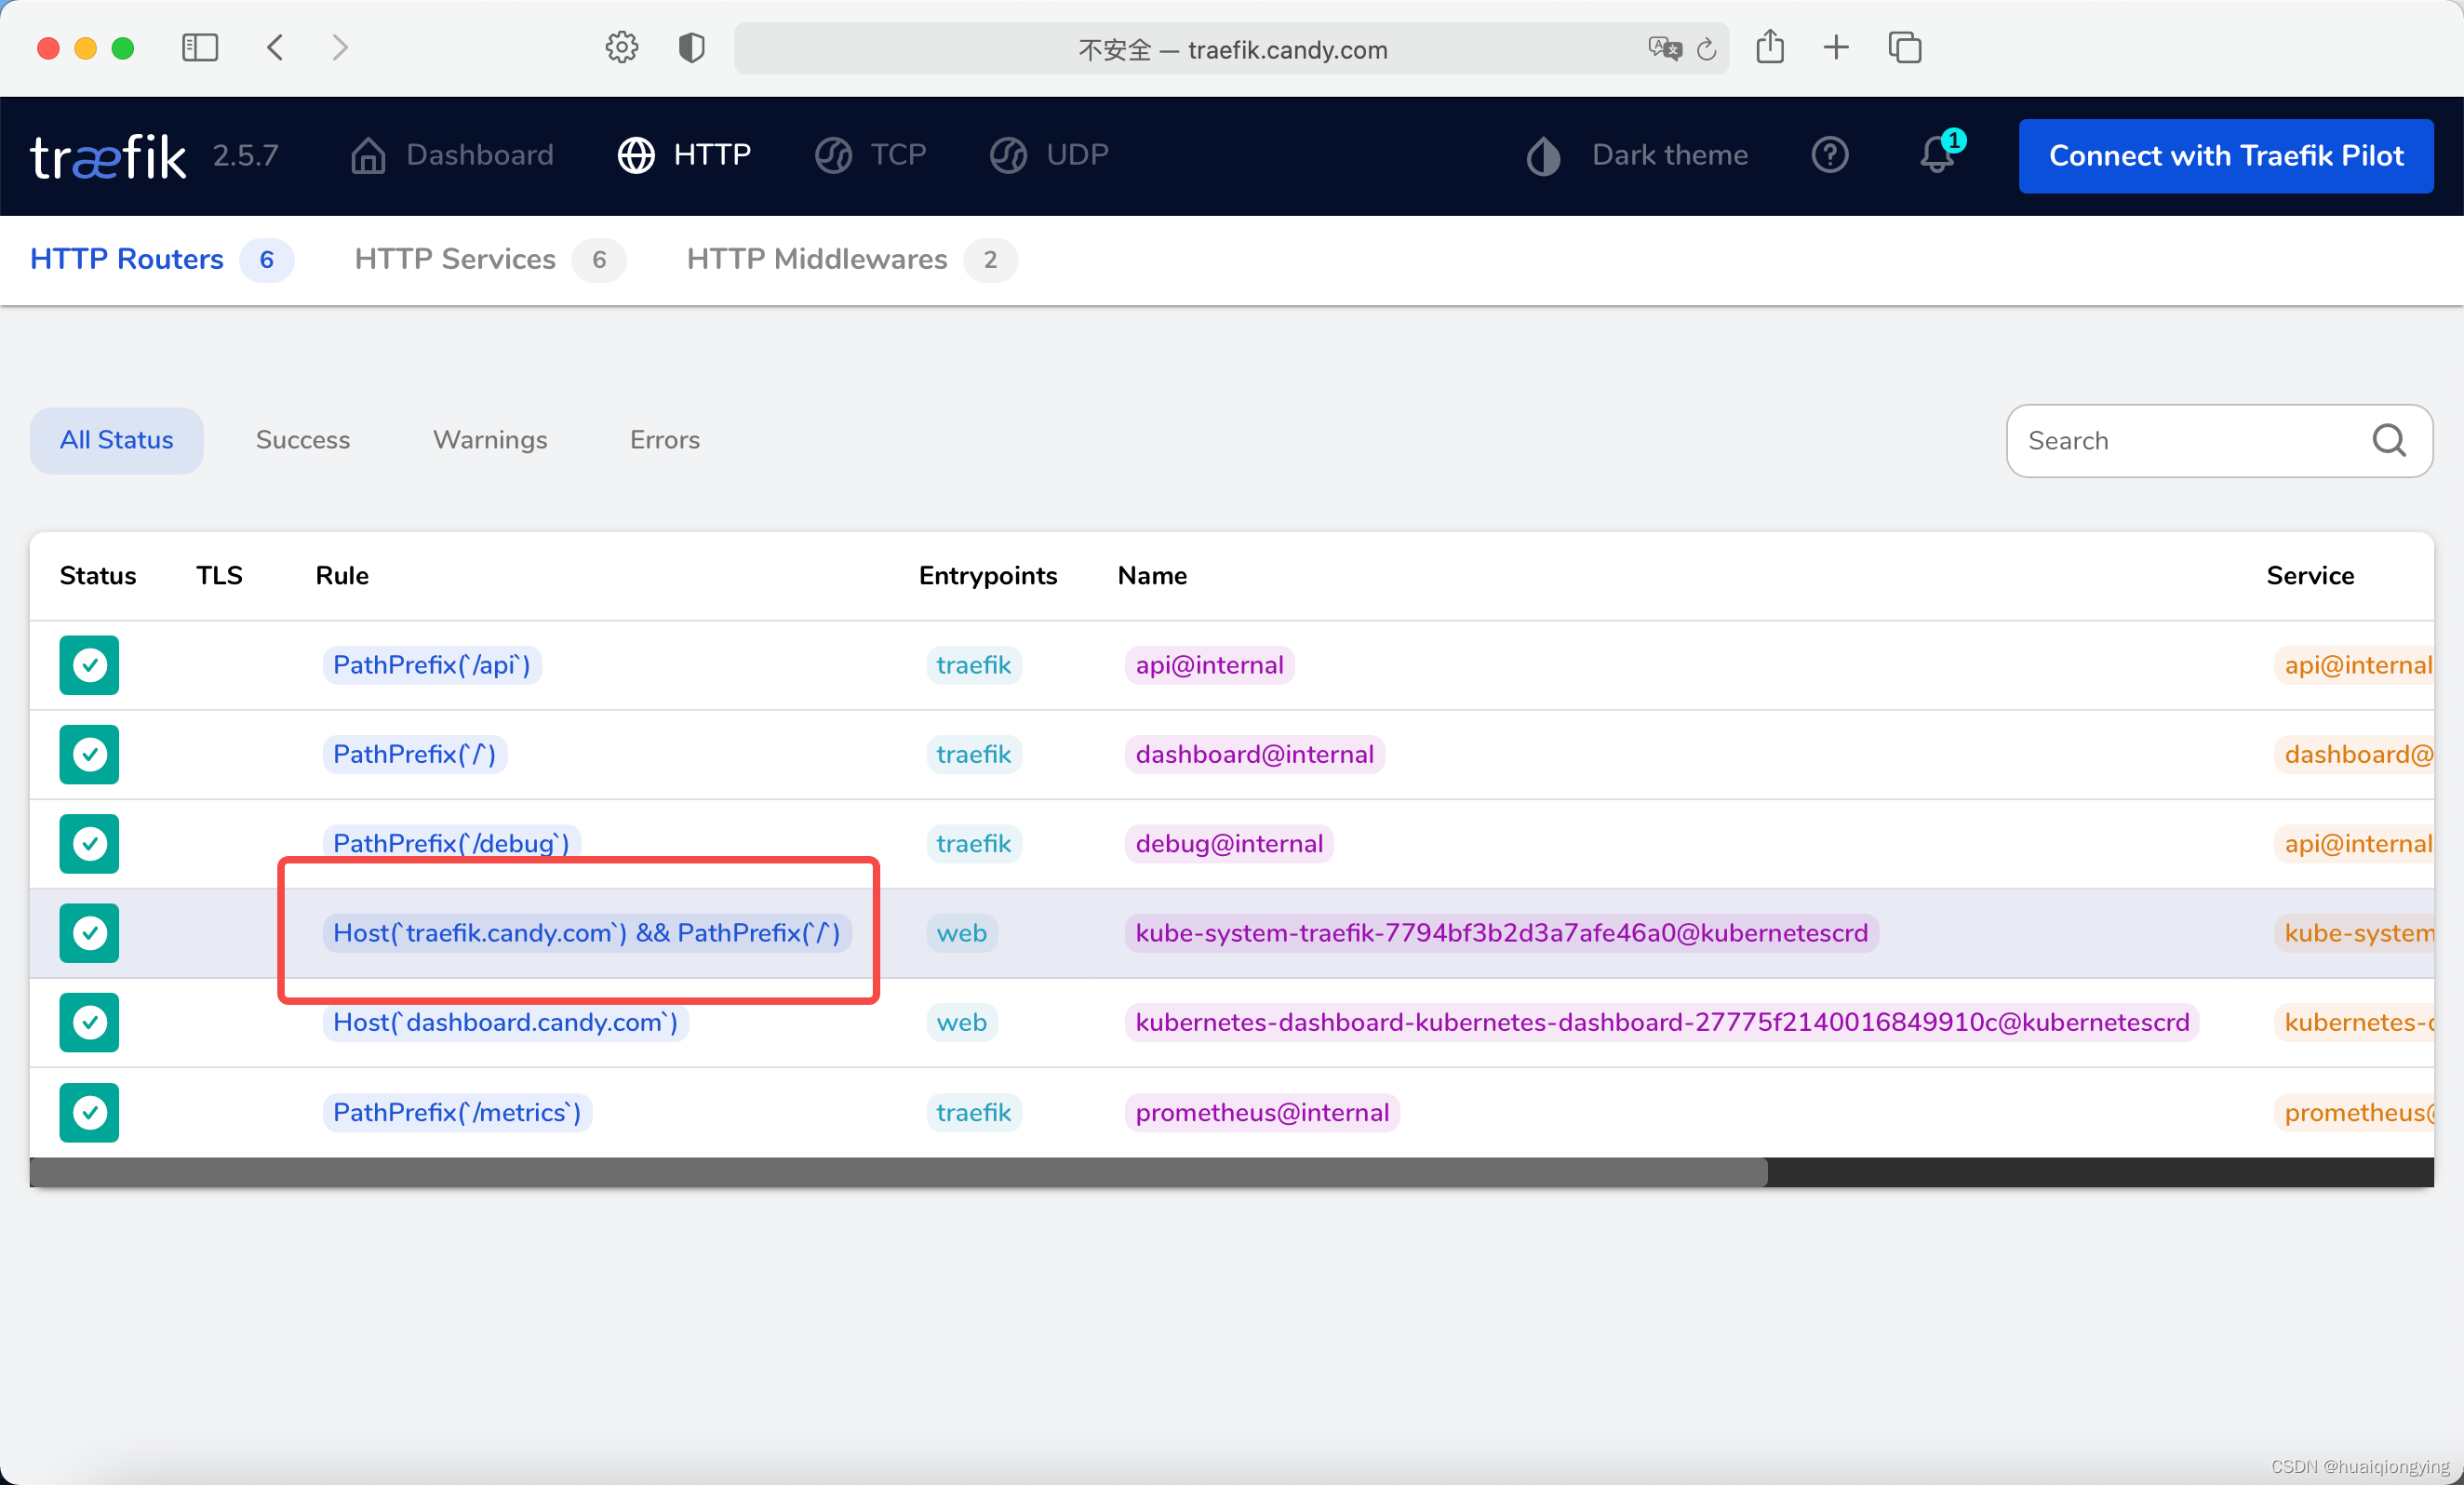Select the All Status filter
The width and height of the screenshot is (2464, 1485).
(x=116, y=440)
